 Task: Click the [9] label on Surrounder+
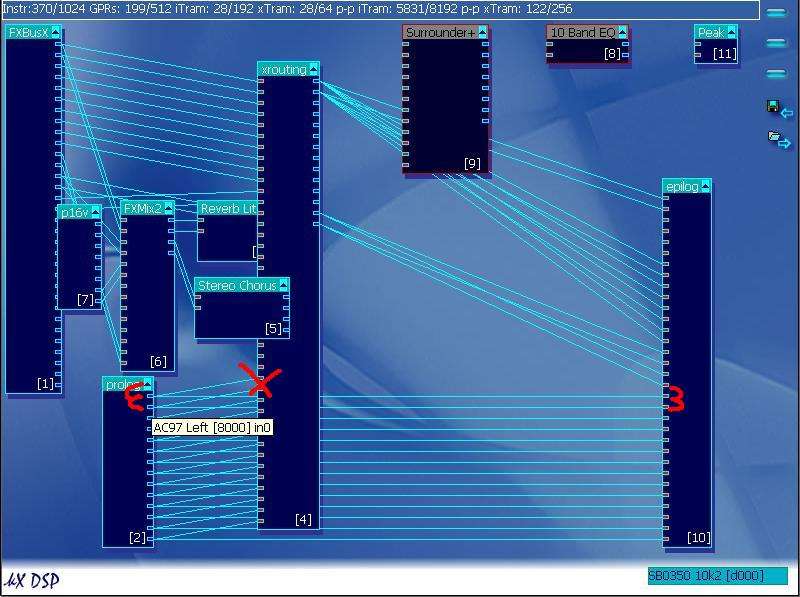click(472, 163)
